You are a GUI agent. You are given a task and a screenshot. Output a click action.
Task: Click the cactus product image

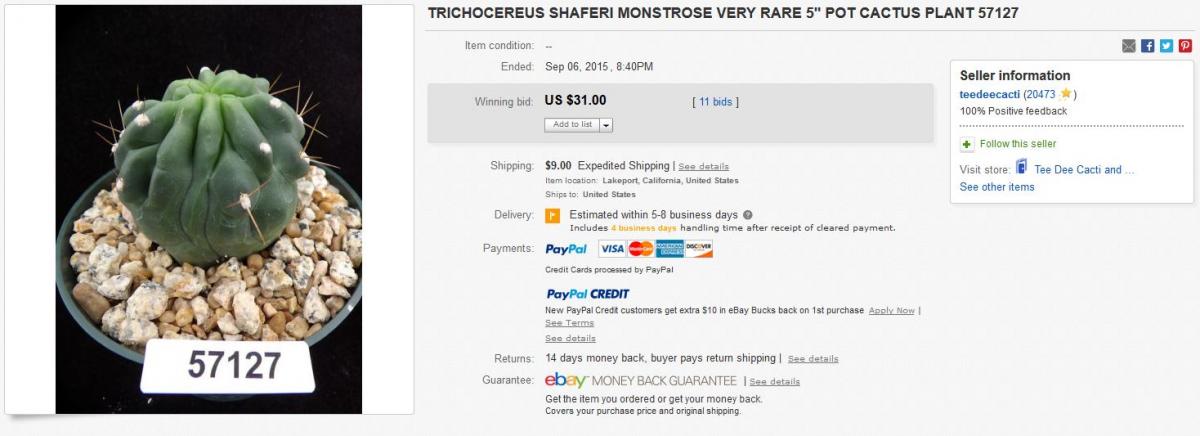coord(208,208)
